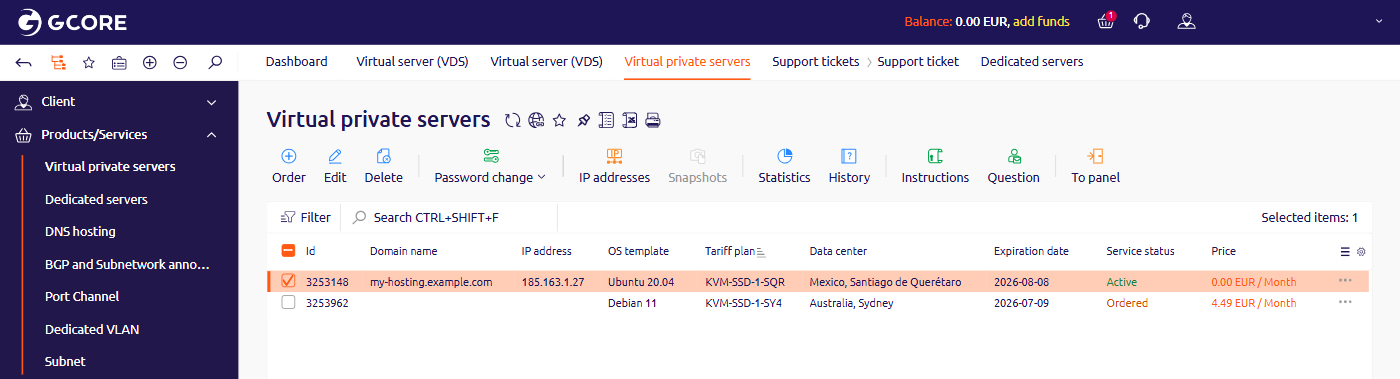Open Dedicated VLAN in sidebar
This screenshot has width=1400, height=379.
pyautogui.click(x=93, y=329)
